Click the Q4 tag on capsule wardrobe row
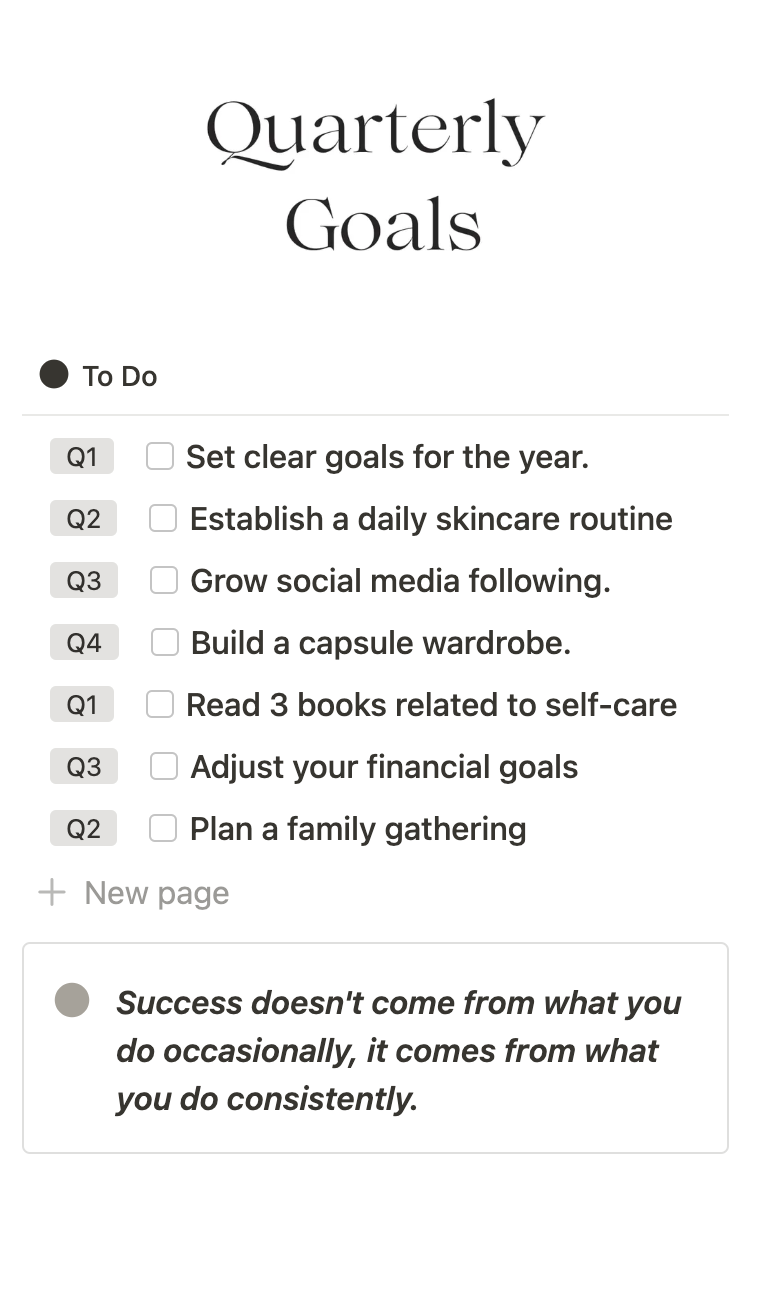 (x=84, y=643)
